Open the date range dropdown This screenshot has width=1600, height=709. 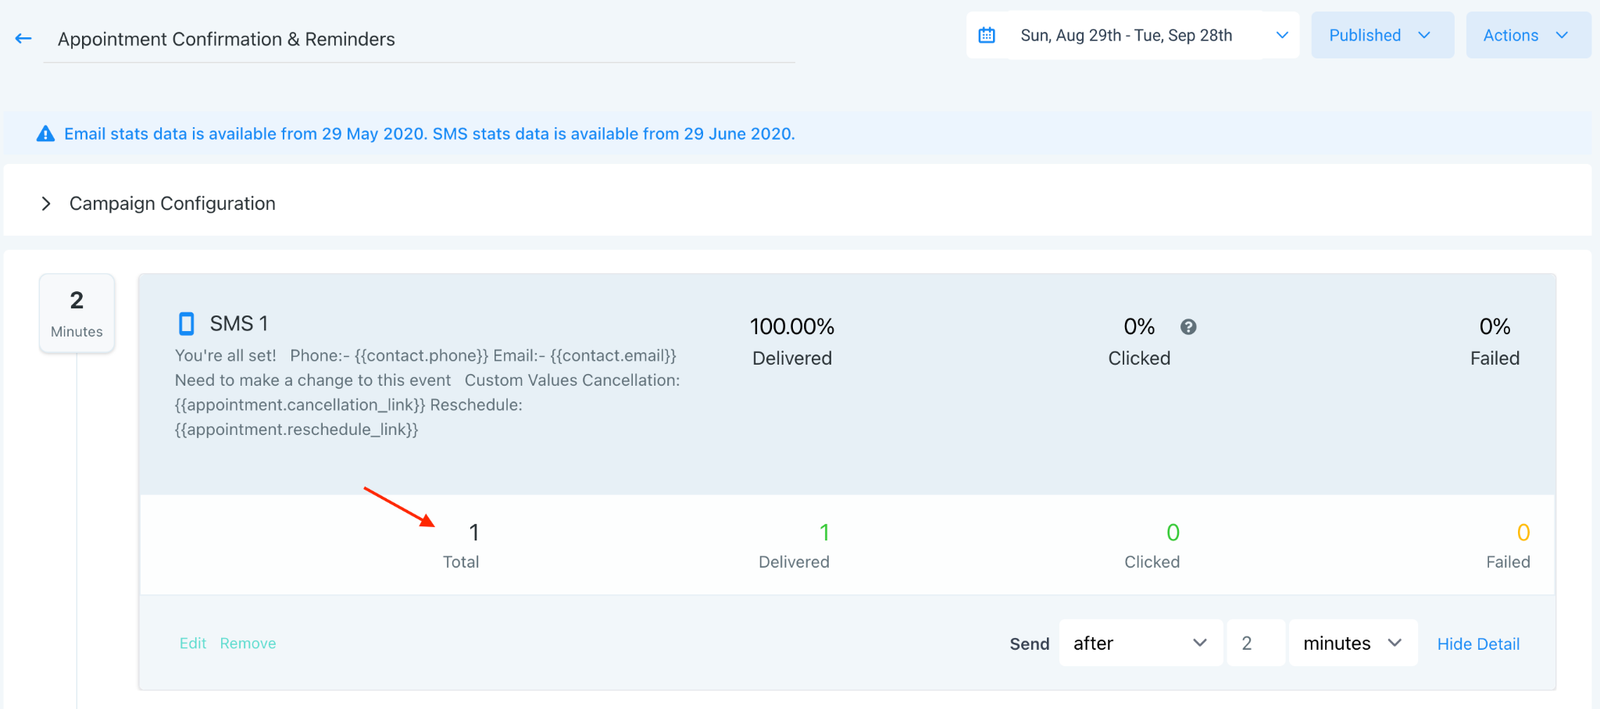[1281, 35]
